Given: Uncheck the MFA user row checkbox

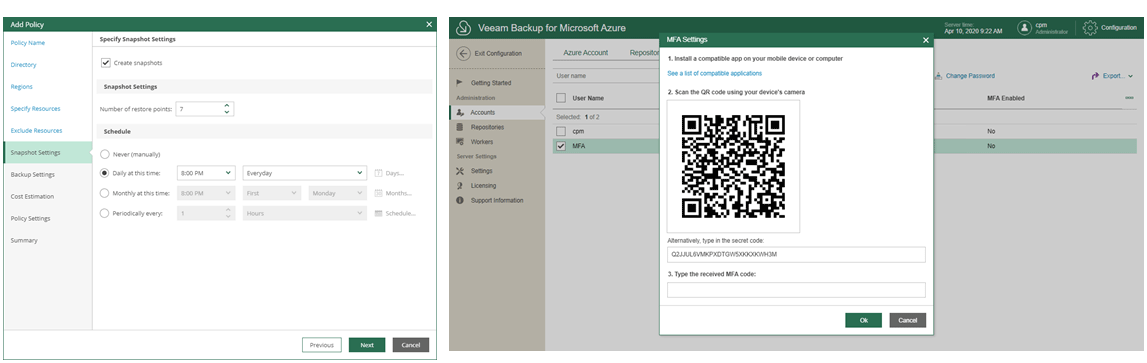Looking at the screenshot, I should point(561,146).
